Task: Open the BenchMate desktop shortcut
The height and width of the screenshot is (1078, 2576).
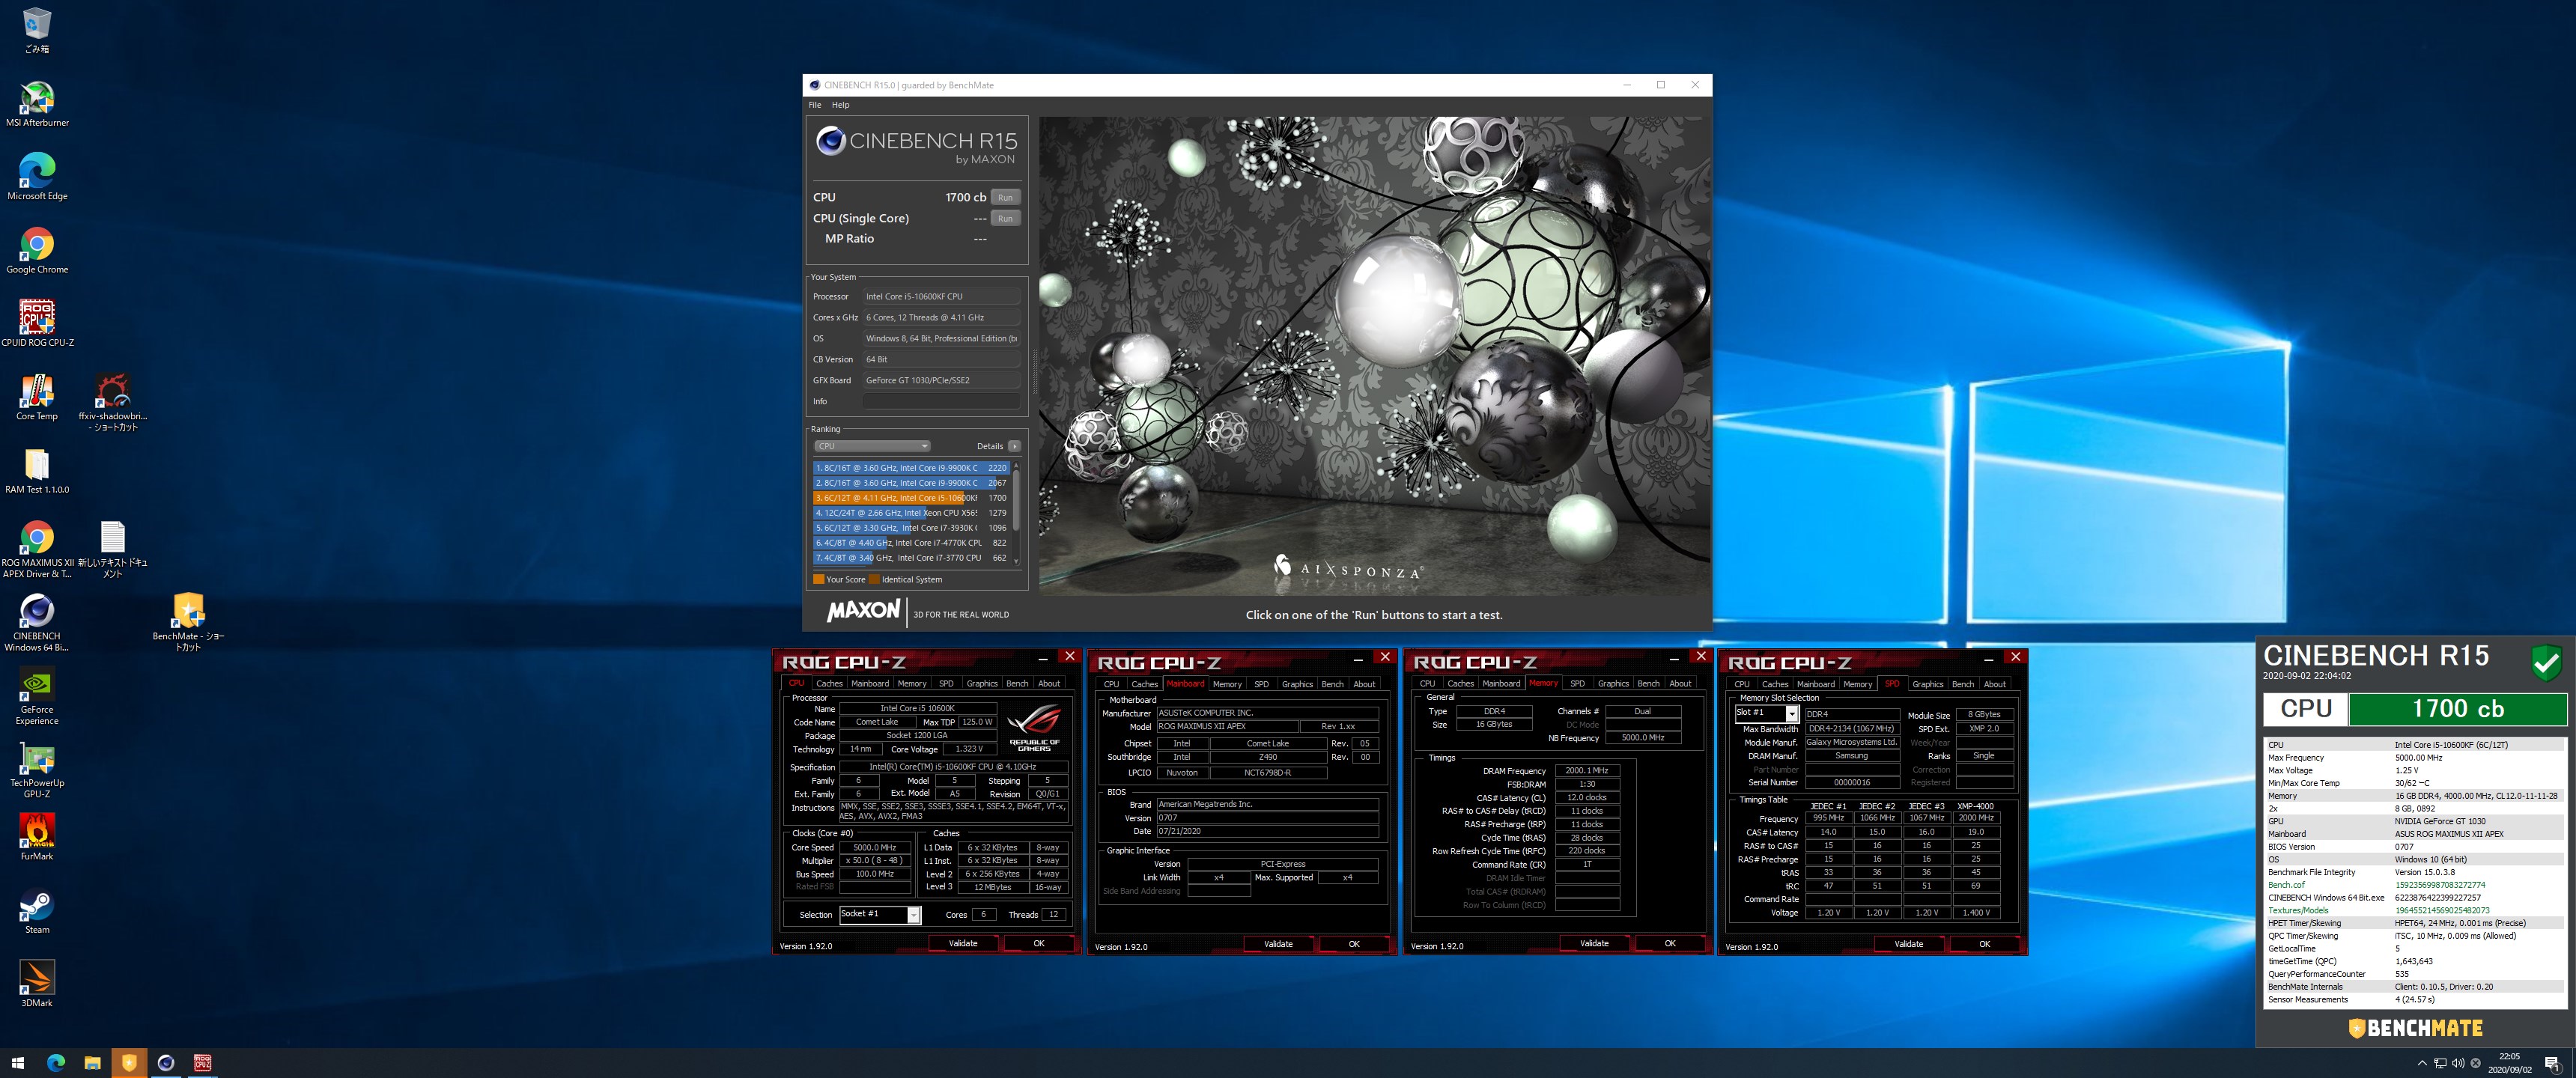Action: click(x=188, y=622)
